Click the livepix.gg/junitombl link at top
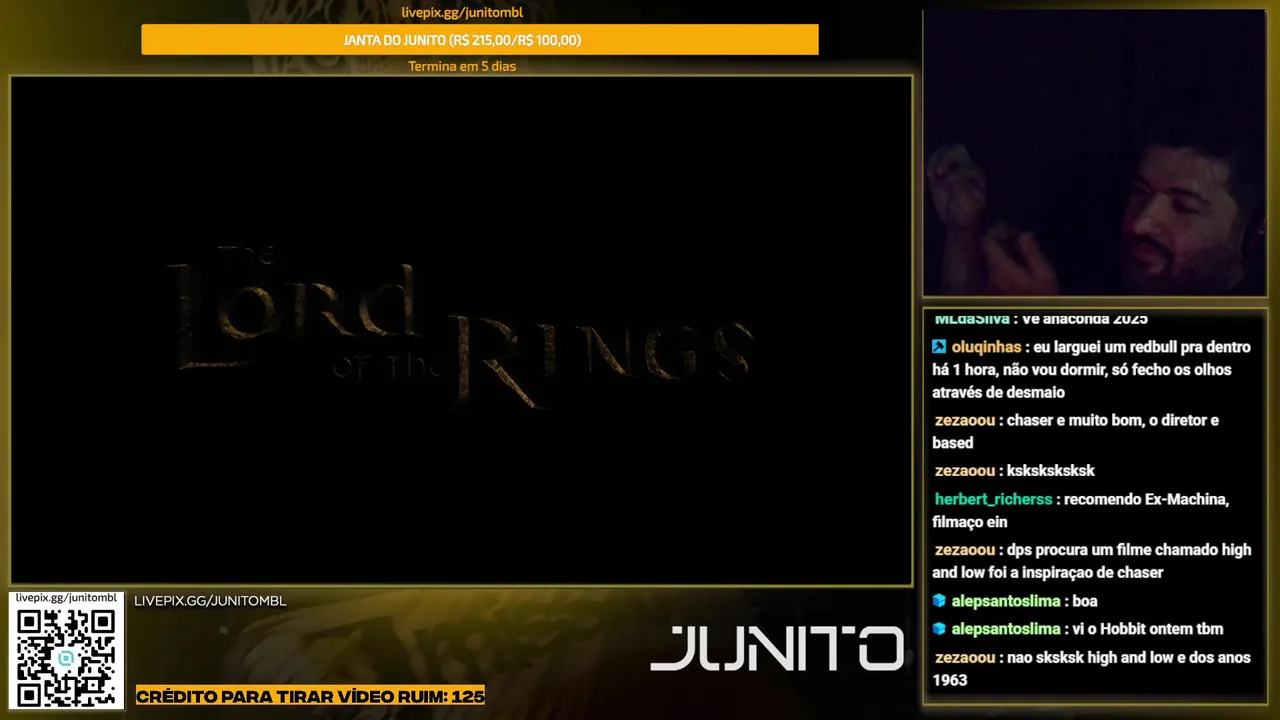The image size is (1280, 720). (462, 13)
